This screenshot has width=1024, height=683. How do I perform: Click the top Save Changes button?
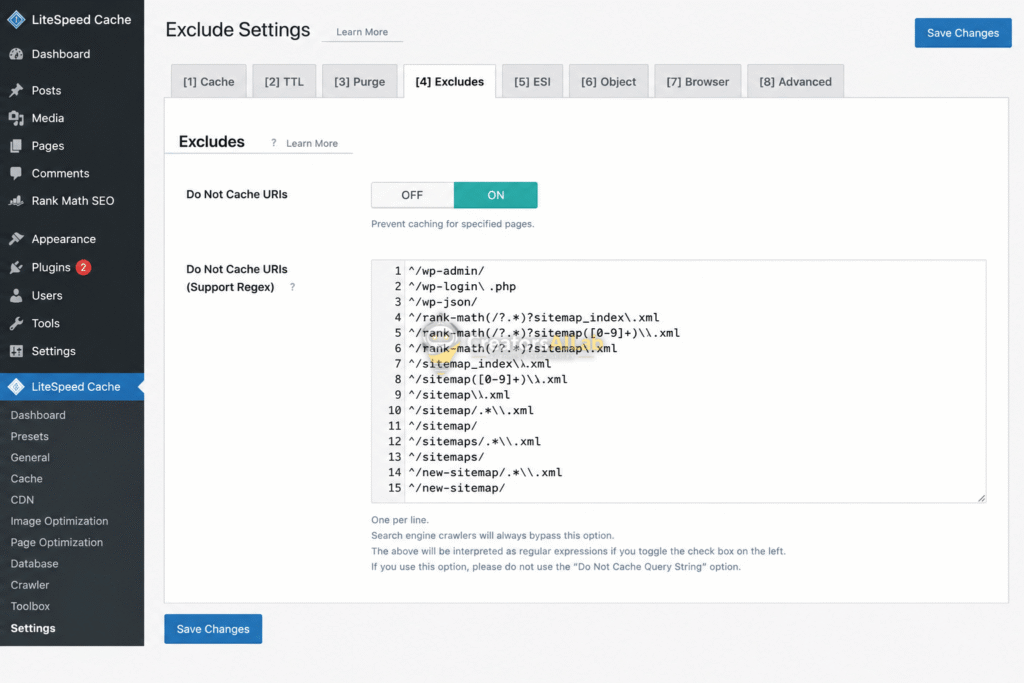tap(963, 33)
